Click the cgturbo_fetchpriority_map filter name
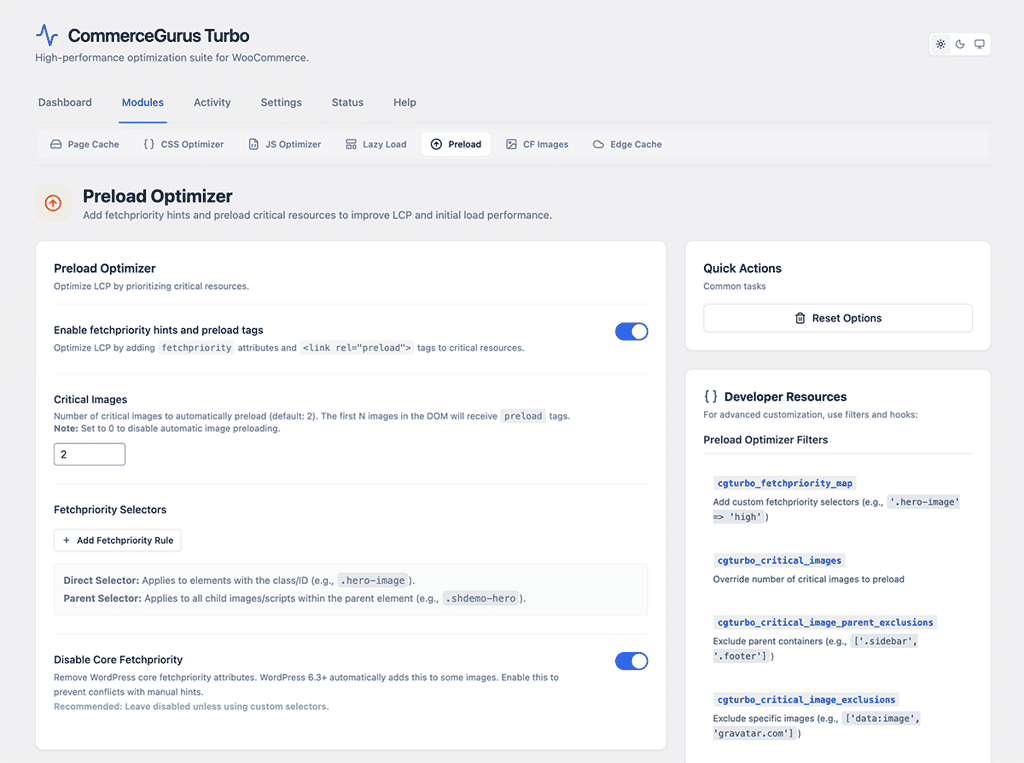The image size is (1024, 763). [784, 483]
